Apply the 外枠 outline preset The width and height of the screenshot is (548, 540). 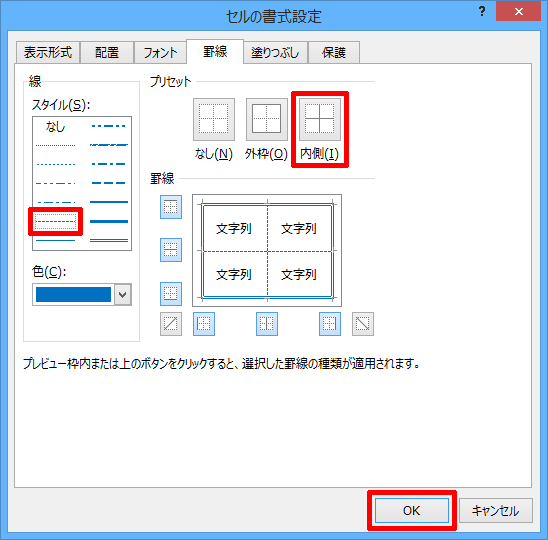(x=267, y=119)
